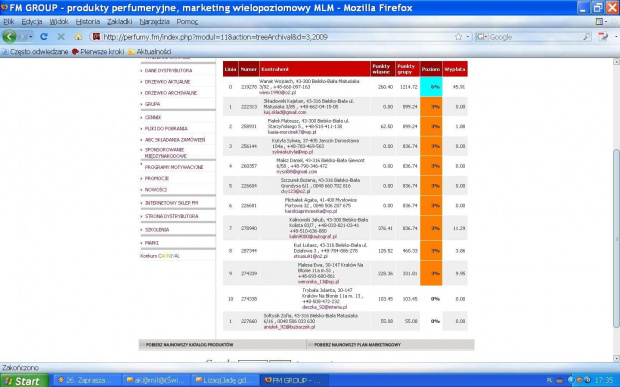Open the Często odwiedzane bookmarks folder
This screenshot has height=387, width=620.
tap(35, 51)
